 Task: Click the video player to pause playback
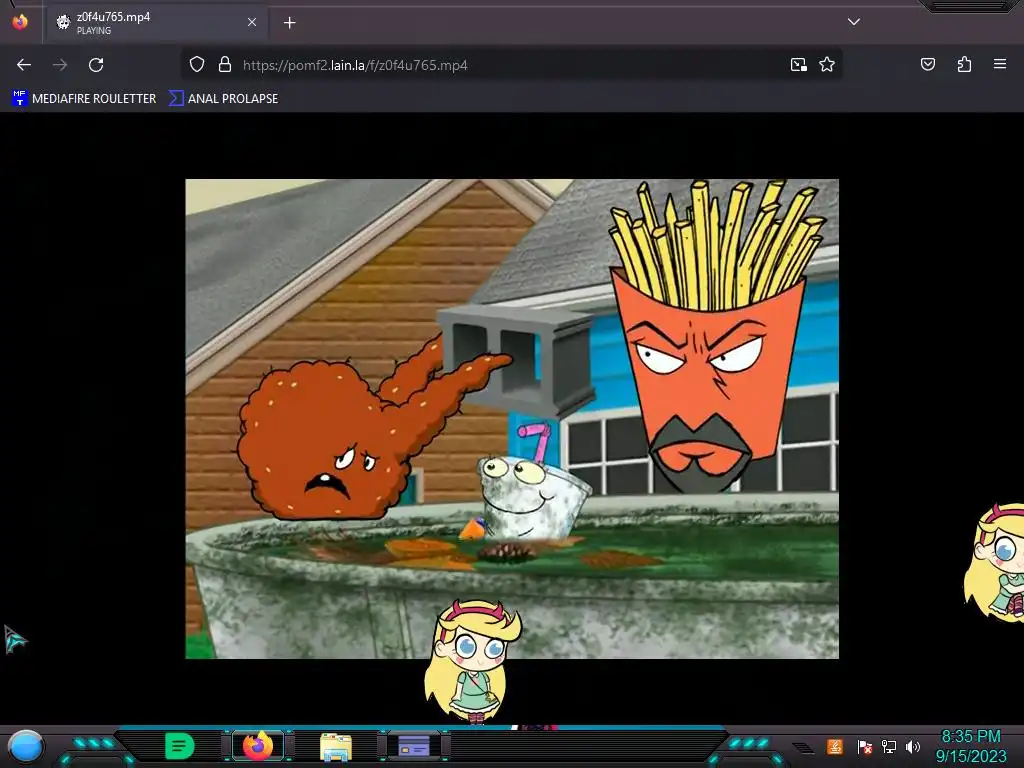point(512,419)
